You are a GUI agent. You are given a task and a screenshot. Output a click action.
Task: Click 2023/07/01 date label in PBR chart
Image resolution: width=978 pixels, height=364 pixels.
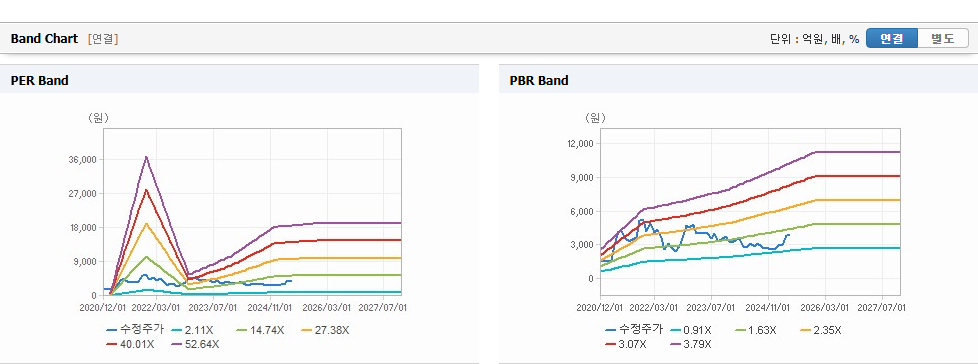[710, 307]
